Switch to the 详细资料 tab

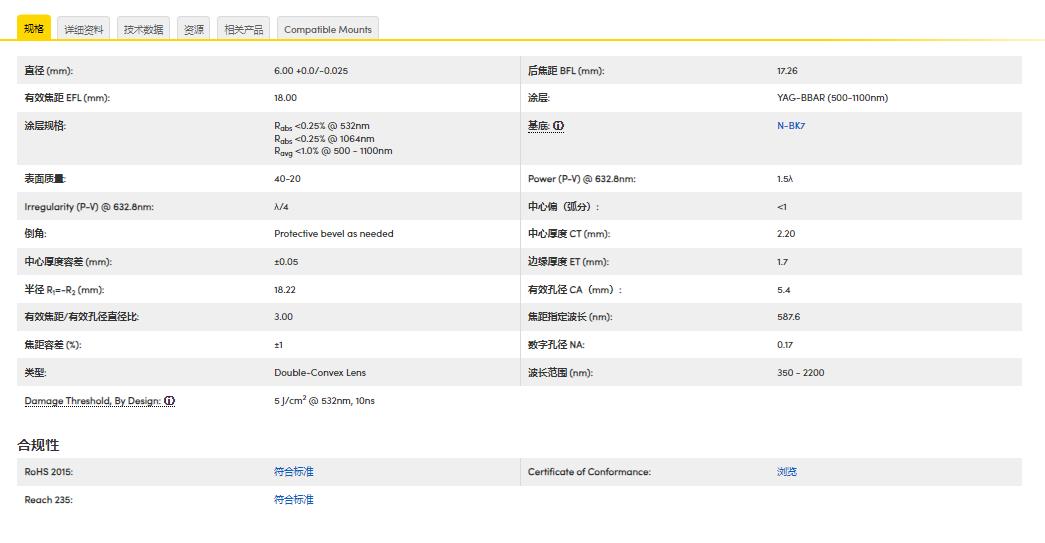(x=84, y=29)
